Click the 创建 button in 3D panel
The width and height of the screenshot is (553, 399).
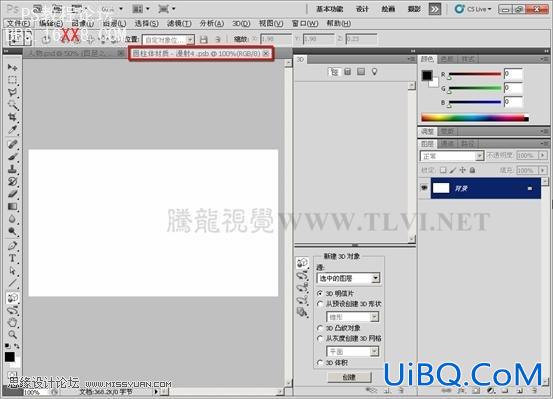click(349, 377)
